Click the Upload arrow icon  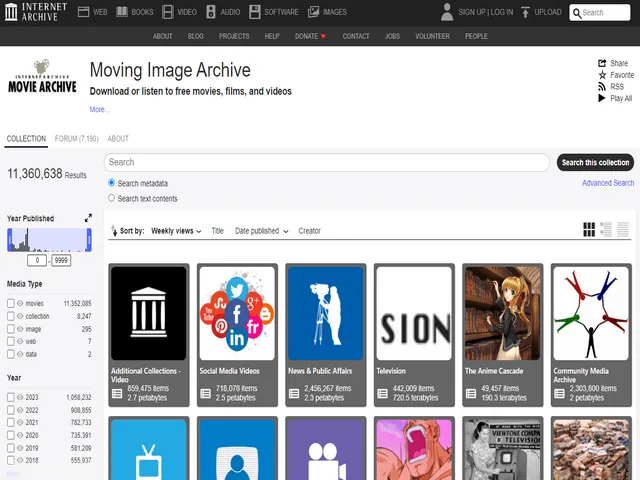tap(525, 12)
